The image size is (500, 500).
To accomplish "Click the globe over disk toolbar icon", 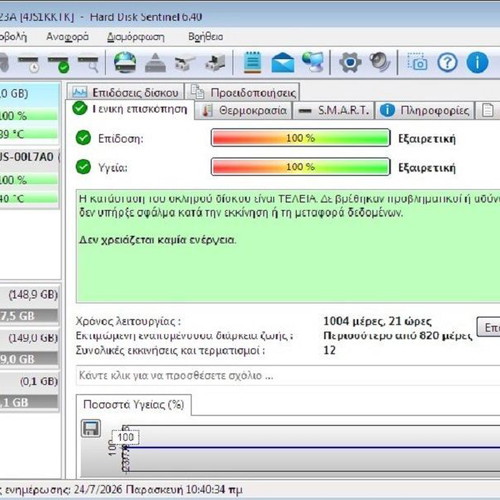I will coord(125,62).
